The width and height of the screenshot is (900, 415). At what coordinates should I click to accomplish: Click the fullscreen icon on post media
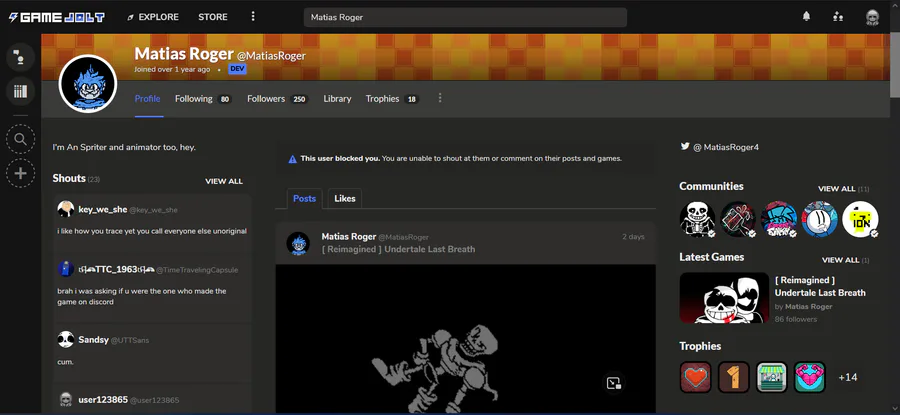[x=614, y=383]
